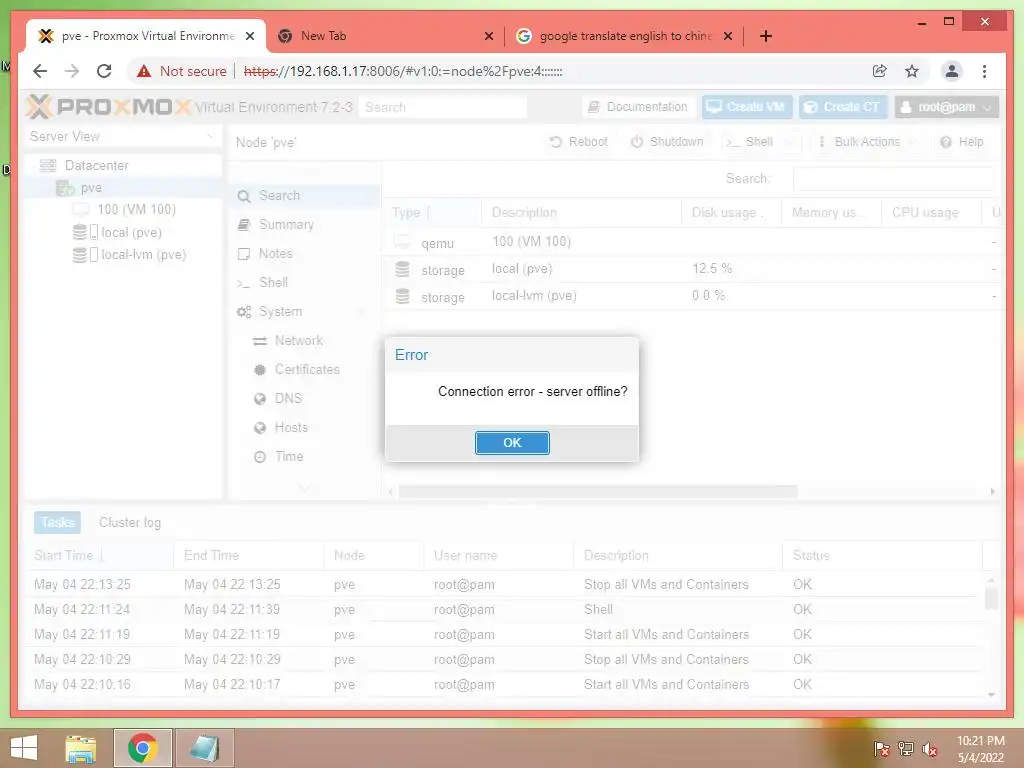Open System in the node menu
1024x768 pixels.
[304, 312]
